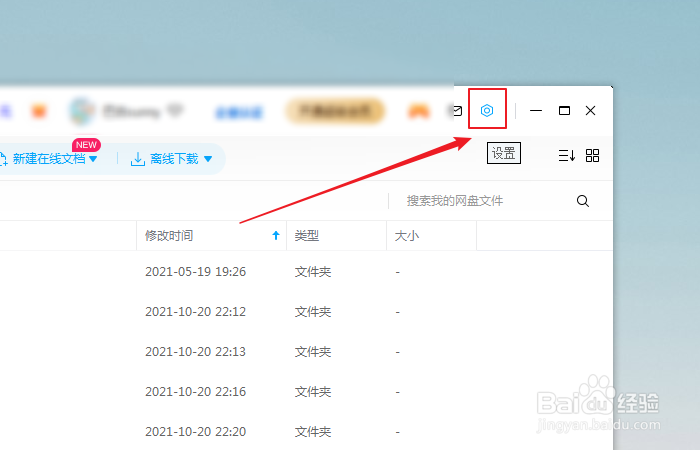Switch to sort order list icon
The height and width of the screenshot is (450, 700).
tap(567, 155)
